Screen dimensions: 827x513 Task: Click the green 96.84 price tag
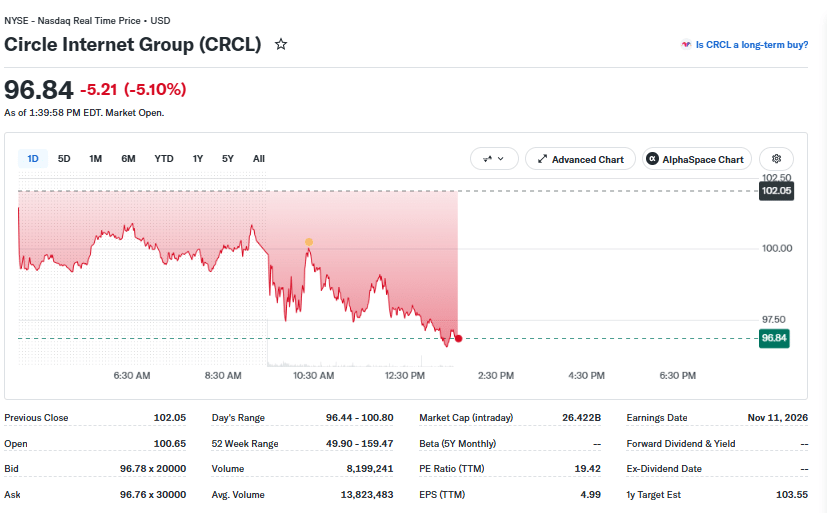click(774, 338)
